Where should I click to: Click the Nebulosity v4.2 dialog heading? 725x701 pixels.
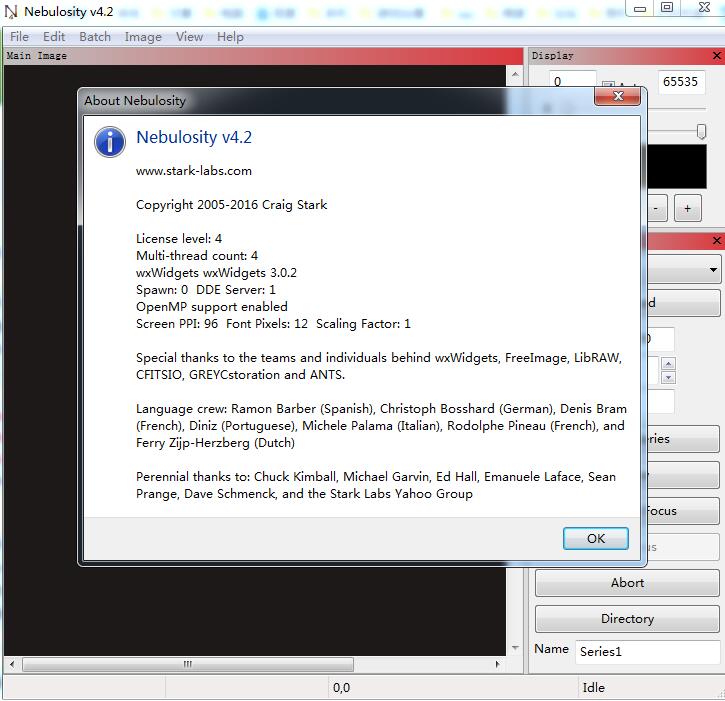coord(194,137)
